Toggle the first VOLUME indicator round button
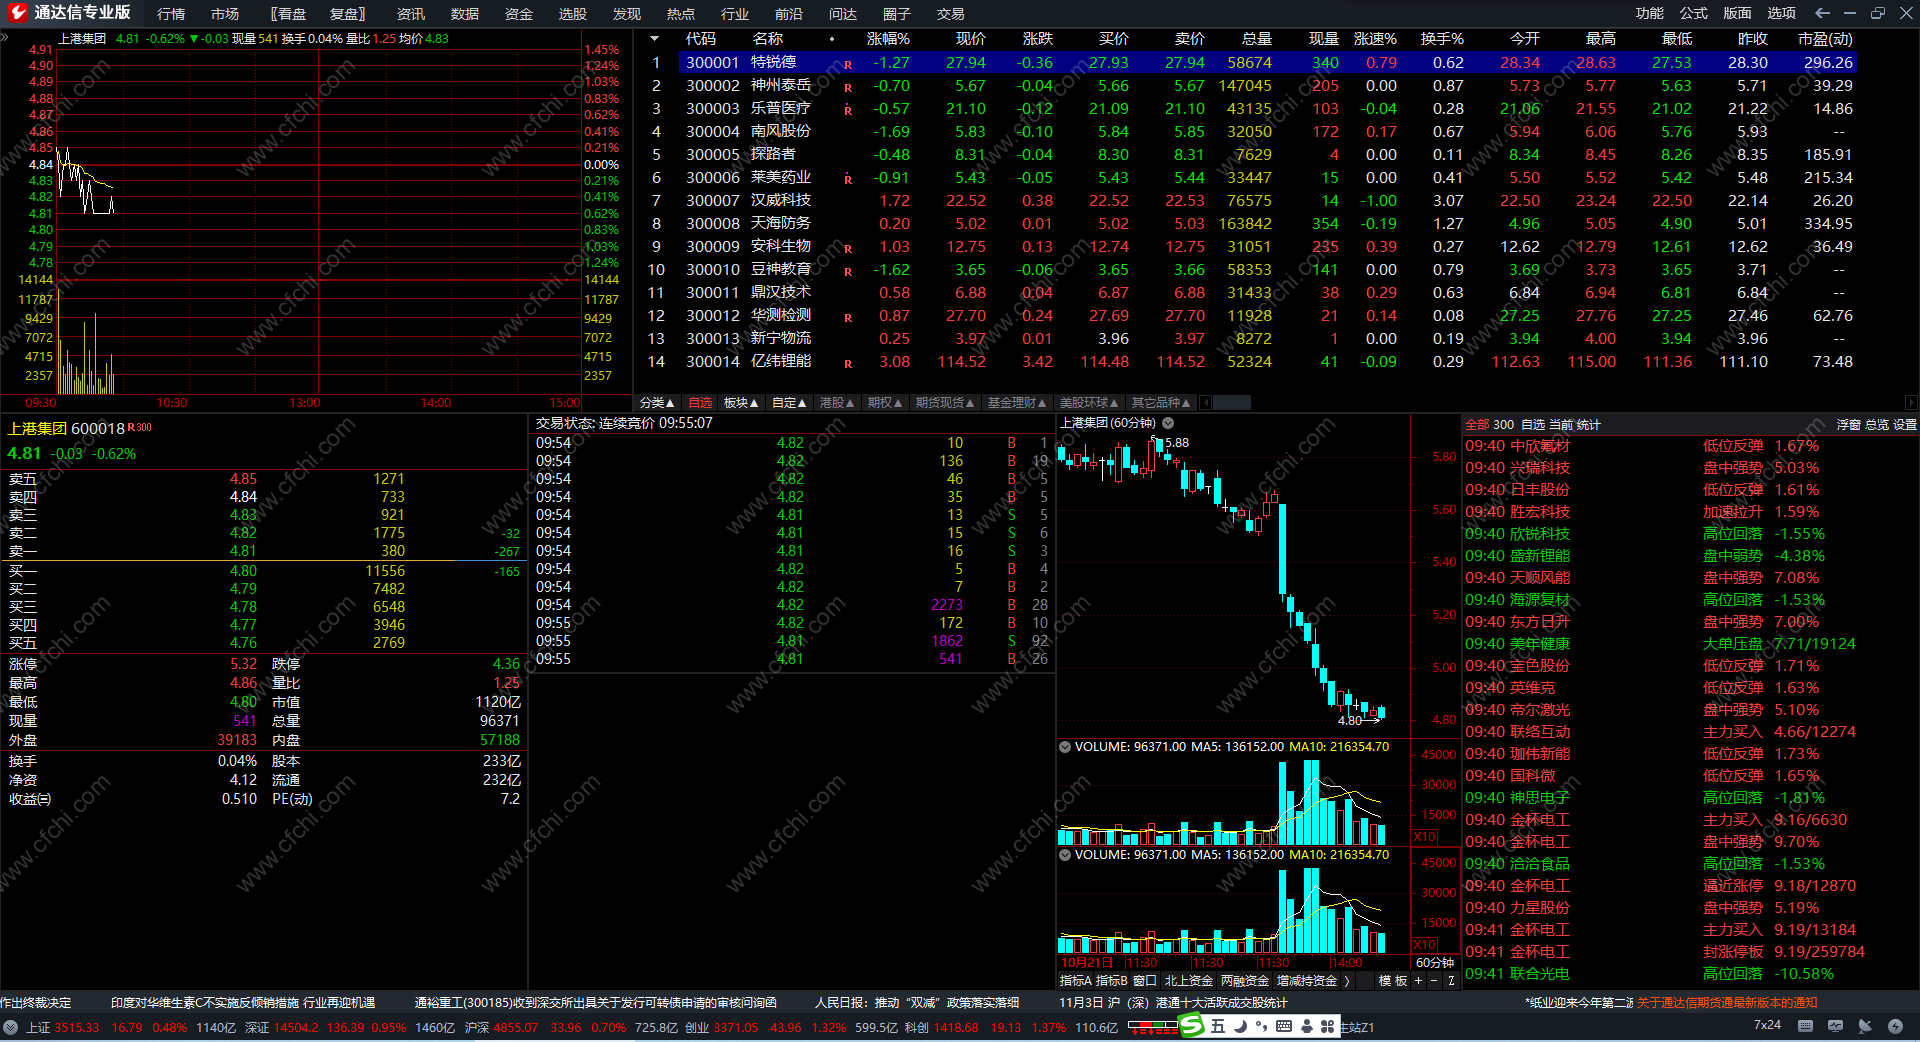 click(1065, 747)
